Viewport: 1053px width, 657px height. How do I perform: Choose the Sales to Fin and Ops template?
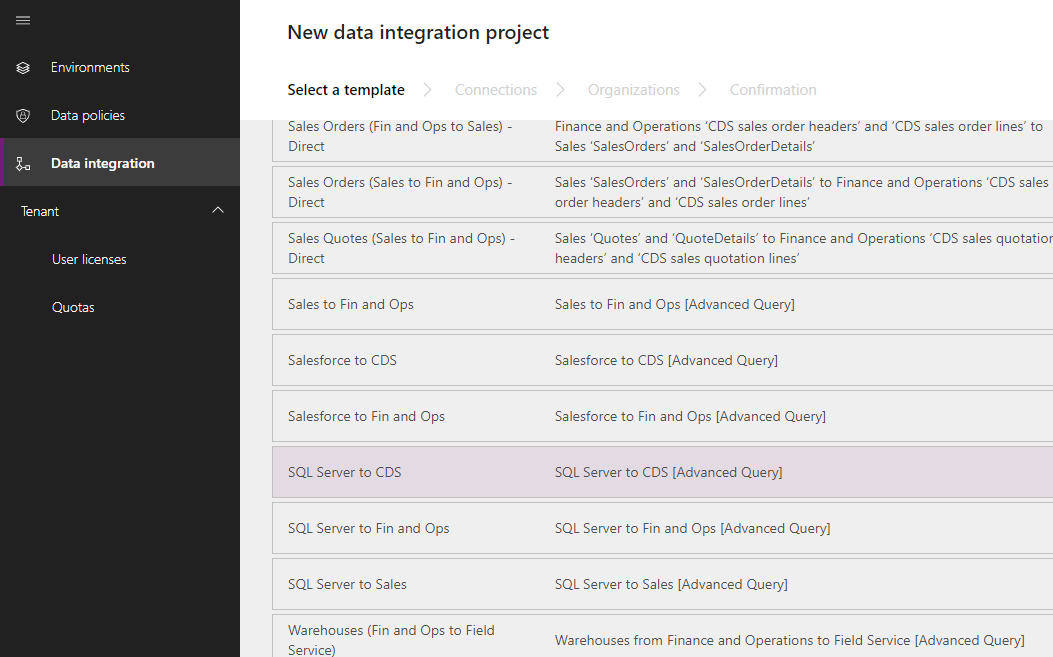click(350, 304)
